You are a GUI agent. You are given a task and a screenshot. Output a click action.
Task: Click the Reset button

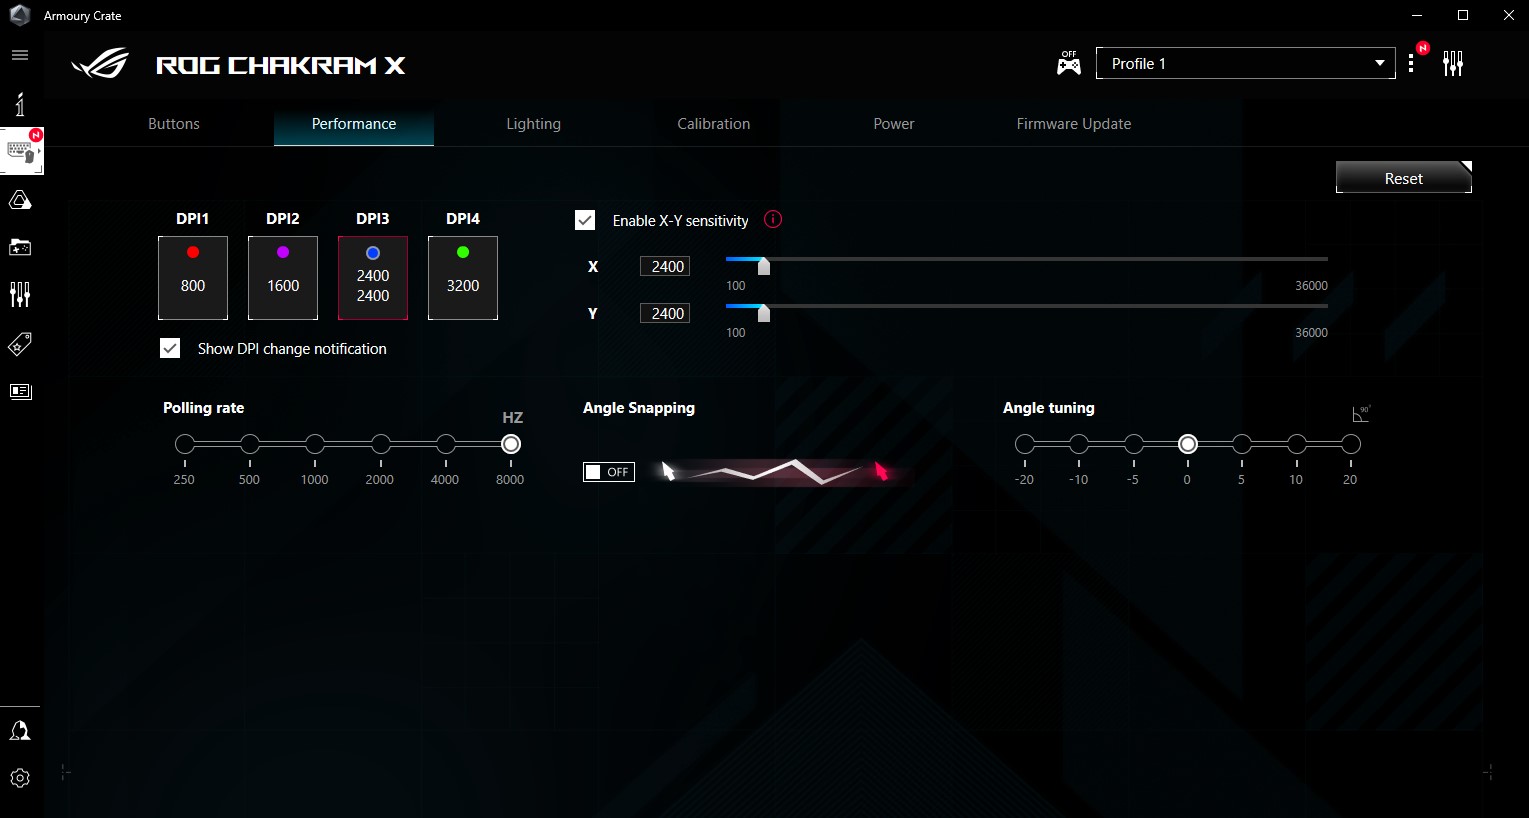click(1404, 177)
